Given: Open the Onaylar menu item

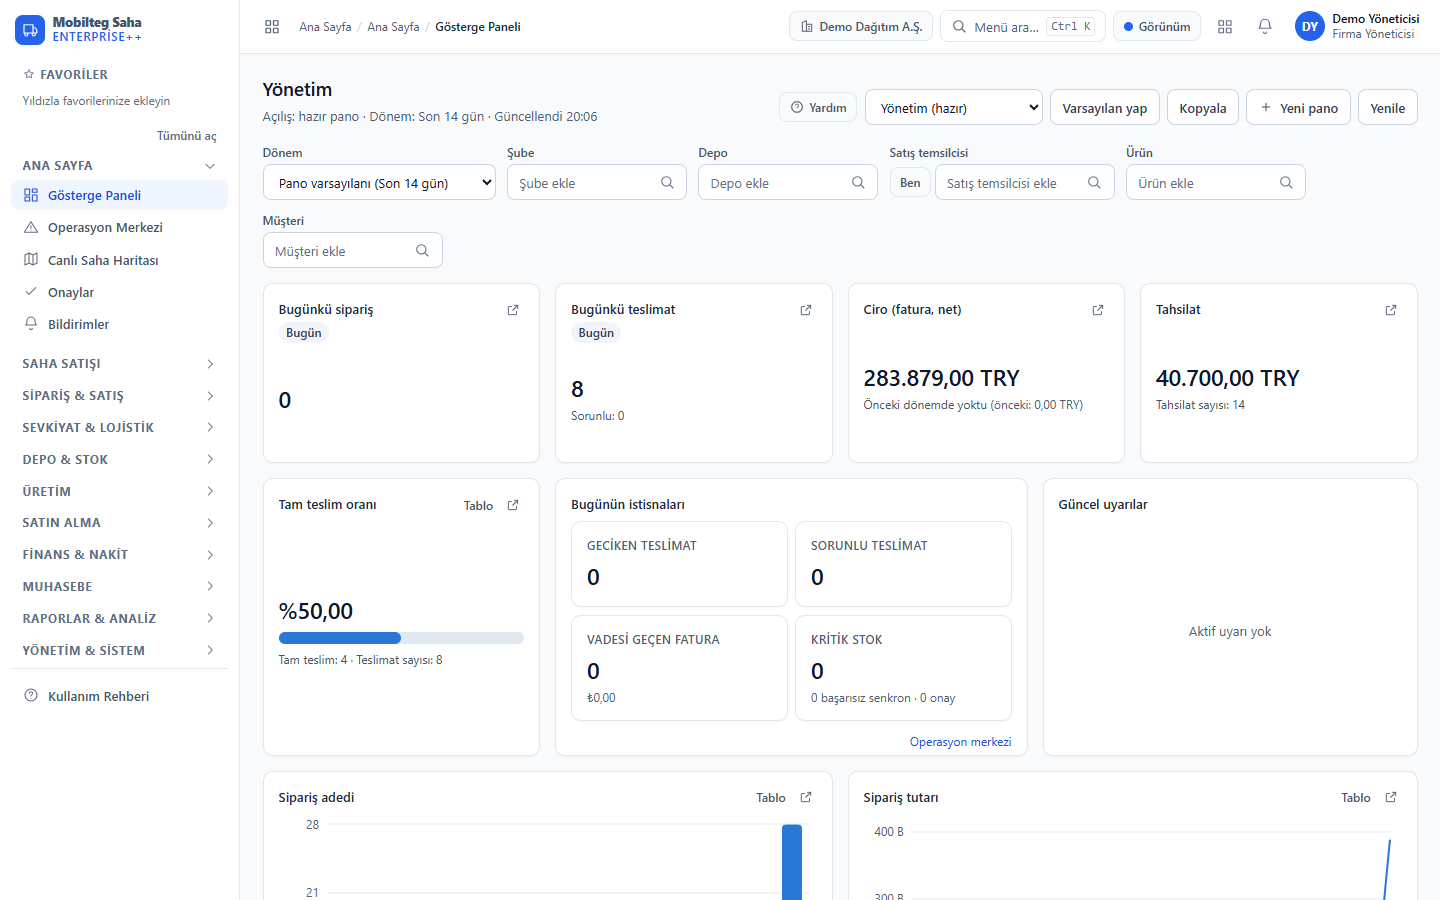Looking at the screenshot, I should pyautogui.click(x=119, y=292).
